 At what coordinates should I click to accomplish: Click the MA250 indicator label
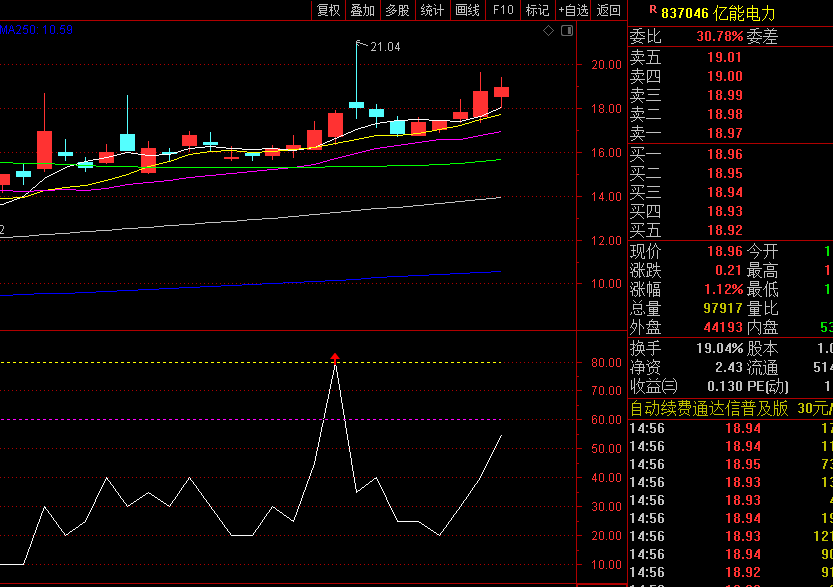tap(35, 30)
